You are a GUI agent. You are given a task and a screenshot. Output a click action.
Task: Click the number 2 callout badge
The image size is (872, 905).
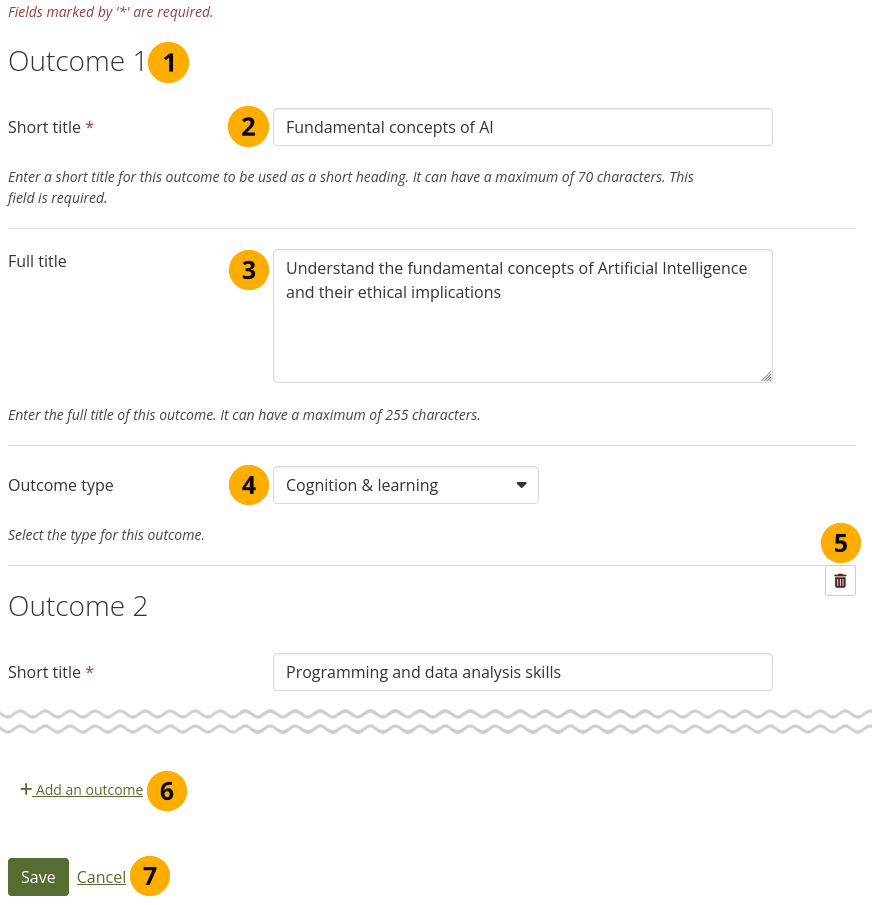[x=249, y=126]
